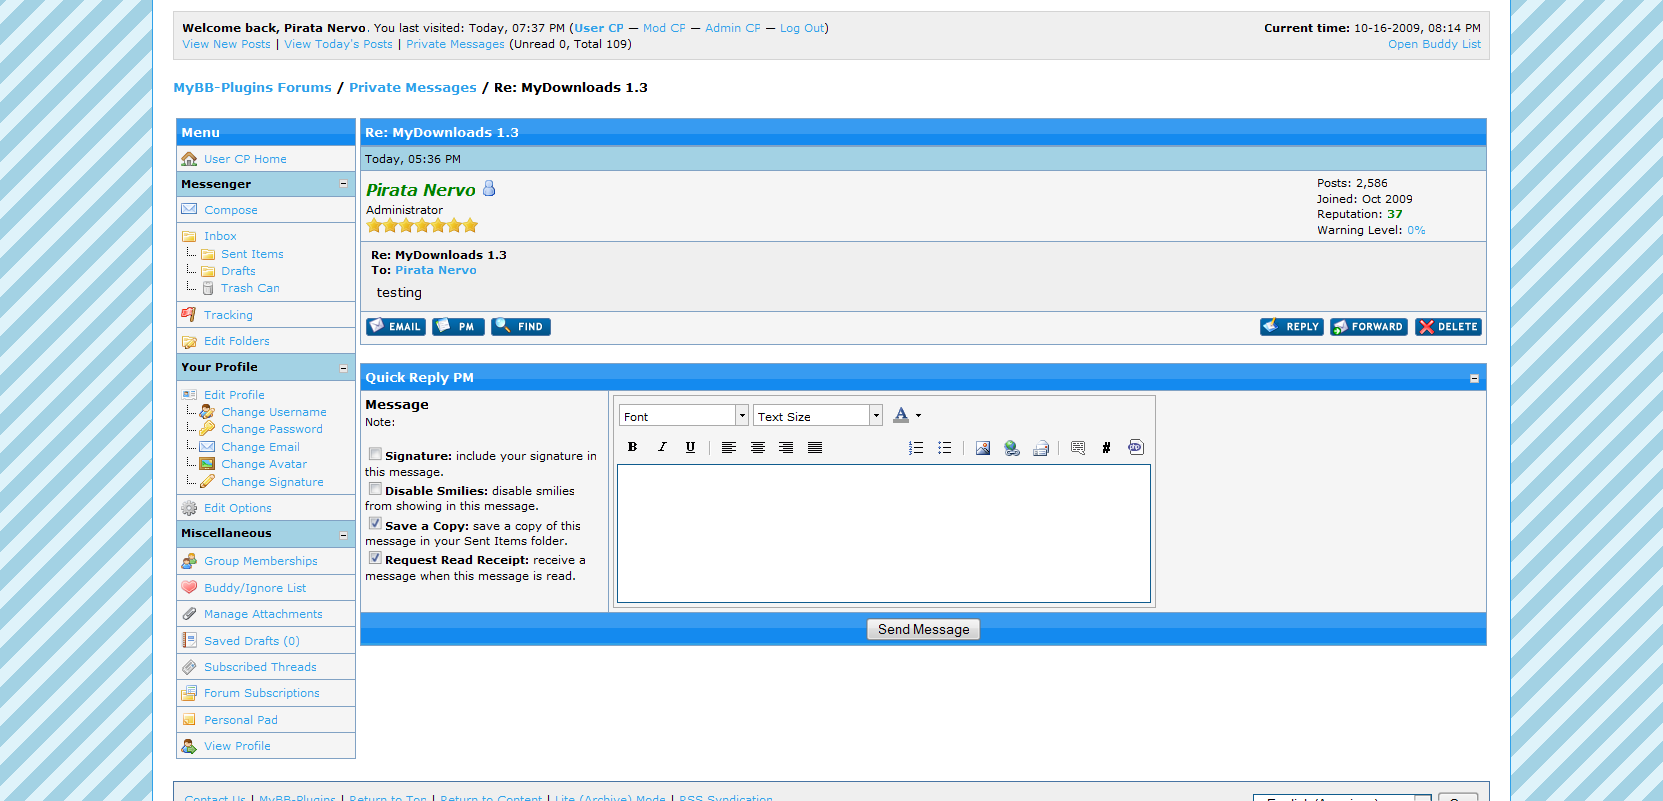Click the Manage Attachments paperclip icon
Image resolution: width=1663 pixels, height=801 pixels.
189,614
